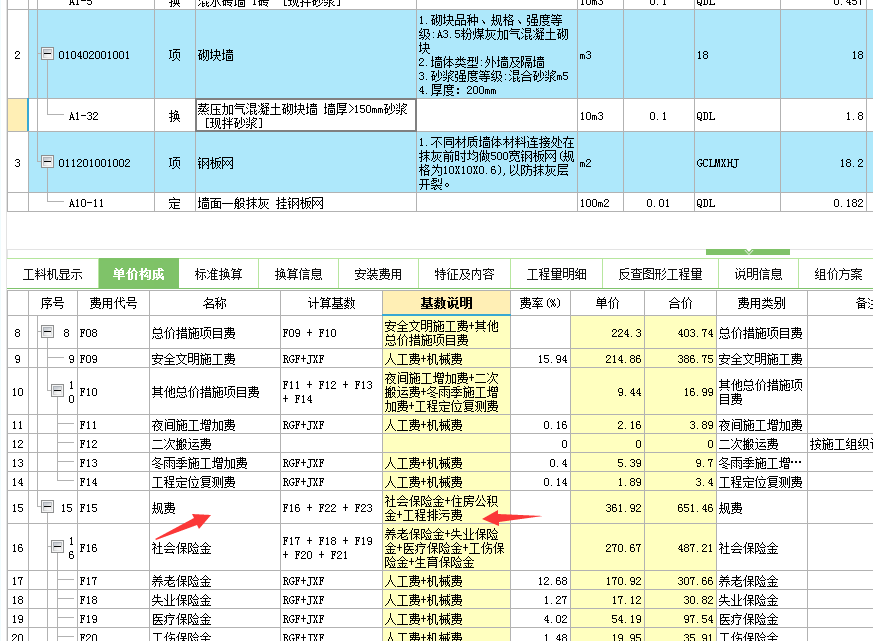
Task: Click the 100m2 unit cell of A10-11
Action: [x=600, y=203]
